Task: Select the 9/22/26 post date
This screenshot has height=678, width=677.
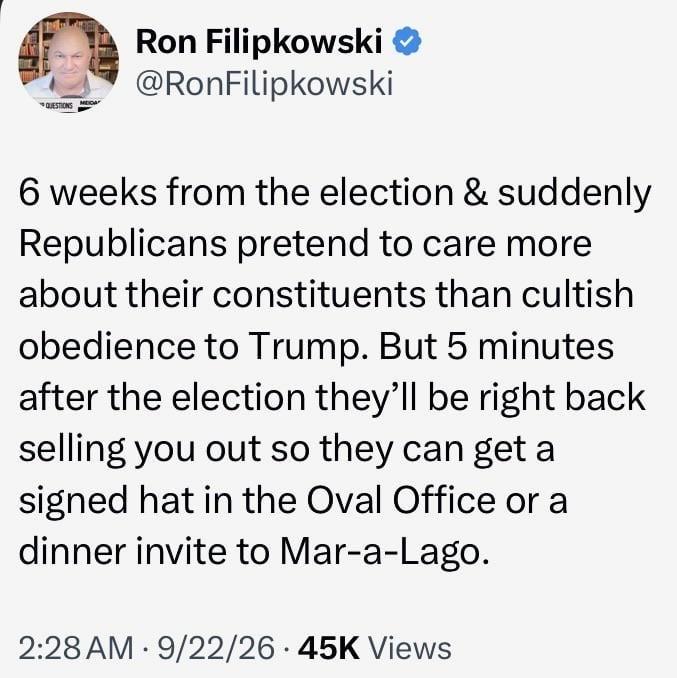Action: tap(216, 648)
